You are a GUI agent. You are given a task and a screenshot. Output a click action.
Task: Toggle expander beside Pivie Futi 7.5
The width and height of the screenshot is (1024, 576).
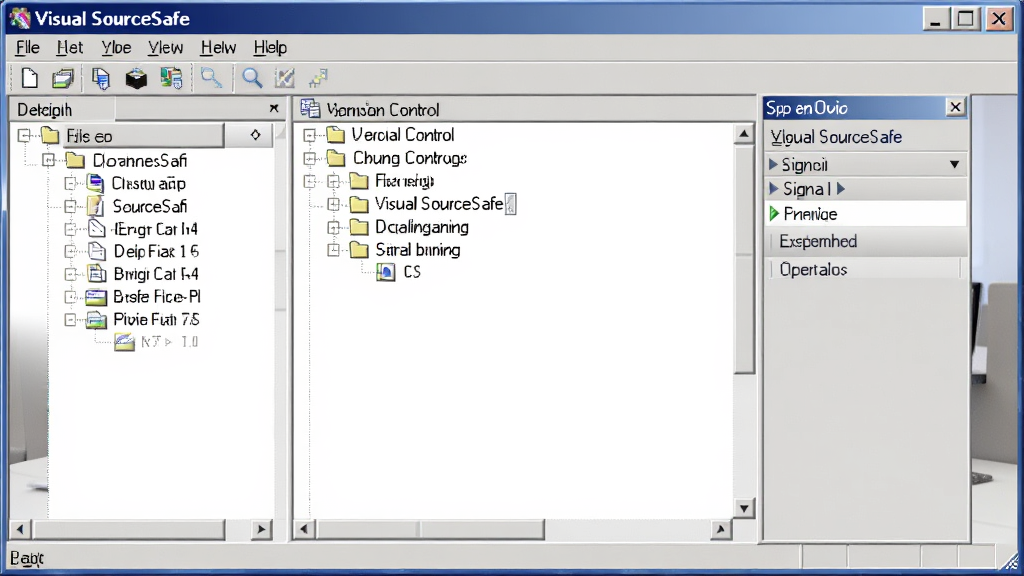(x=71, y=320)
